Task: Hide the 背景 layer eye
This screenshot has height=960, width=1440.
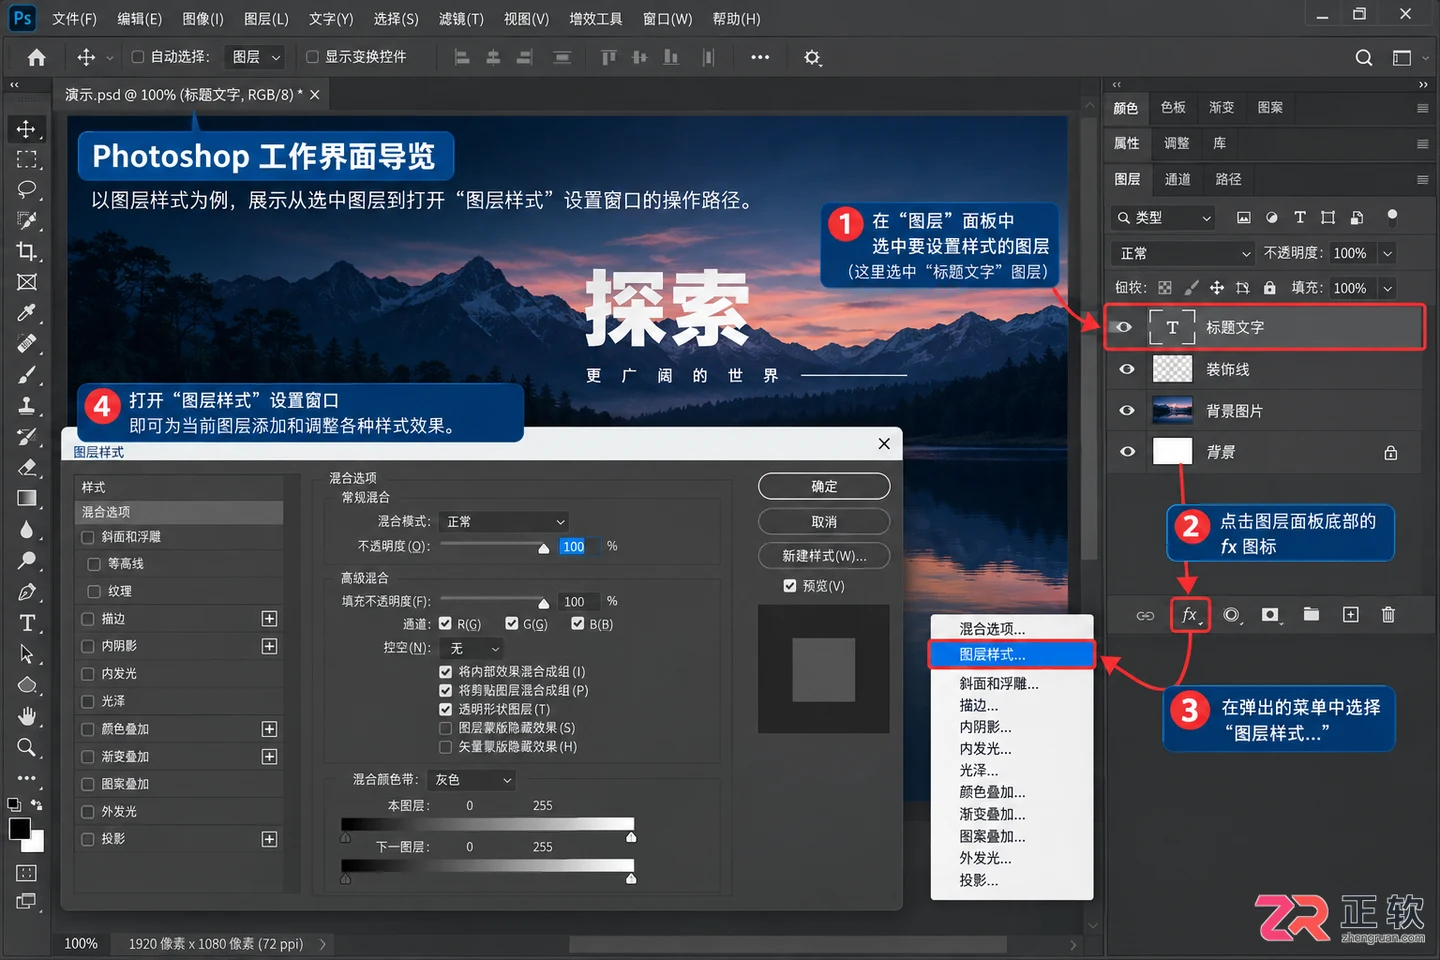Action: 1127,452
